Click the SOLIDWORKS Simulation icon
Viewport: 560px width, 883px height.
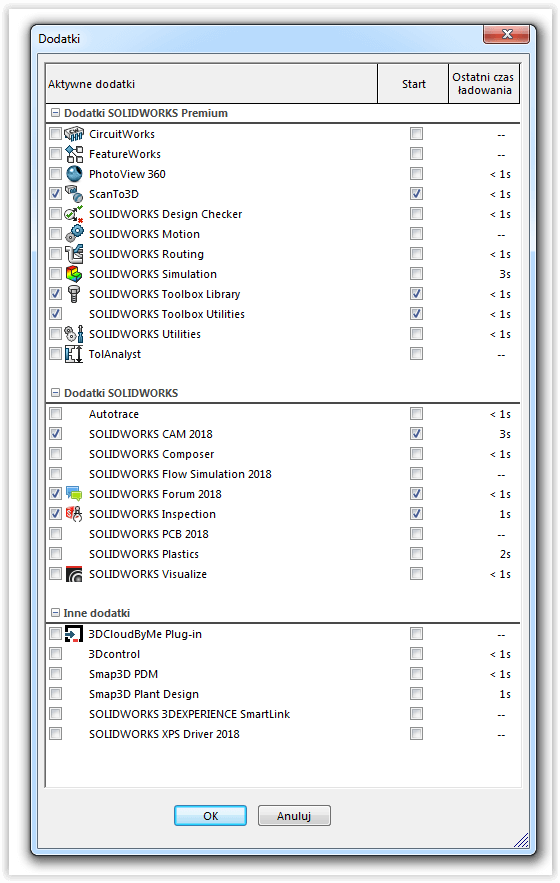point(74,274)
